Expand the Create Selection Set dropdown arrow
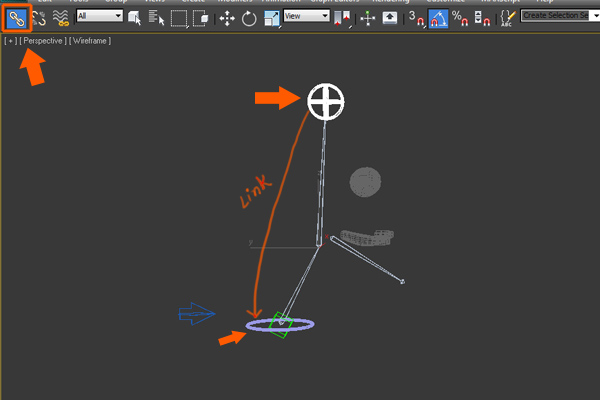 (595, 16)
